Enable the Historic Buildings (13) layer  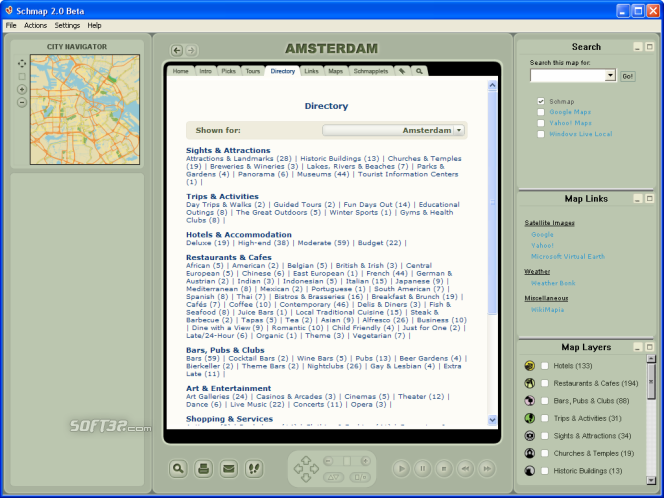(x=545, y=471)
